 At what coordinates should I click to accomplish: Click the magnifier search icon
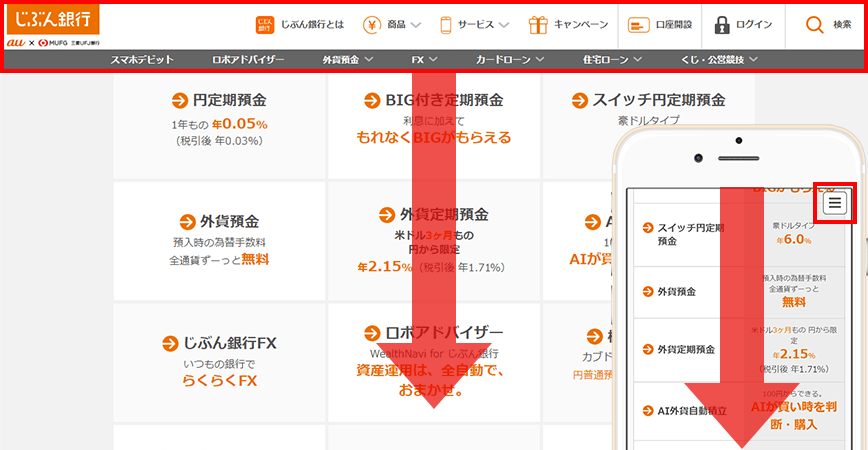(814, 25)
